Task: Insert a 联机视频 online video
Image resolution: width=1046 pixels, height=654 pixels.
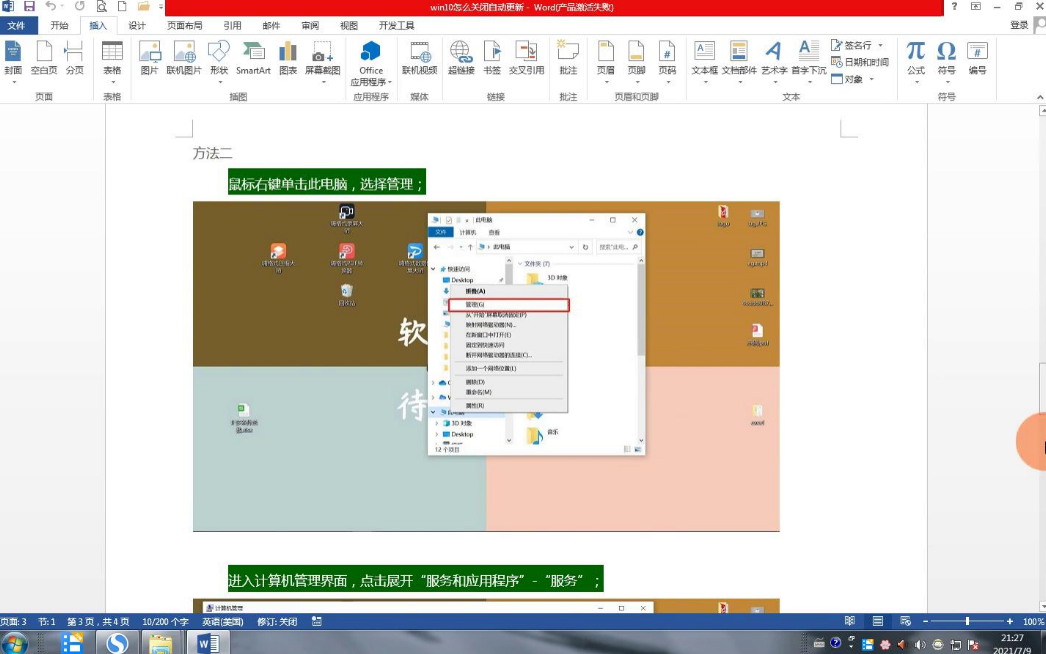Action: tap(420, 58)
